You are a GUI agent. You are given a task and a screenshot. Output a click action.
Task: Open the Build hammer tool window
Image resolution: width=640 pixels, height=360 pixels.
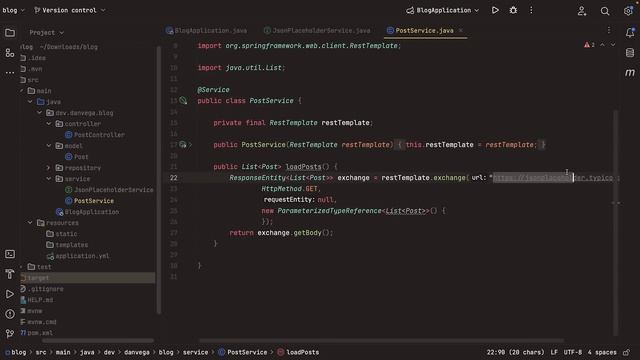(10, 274)
